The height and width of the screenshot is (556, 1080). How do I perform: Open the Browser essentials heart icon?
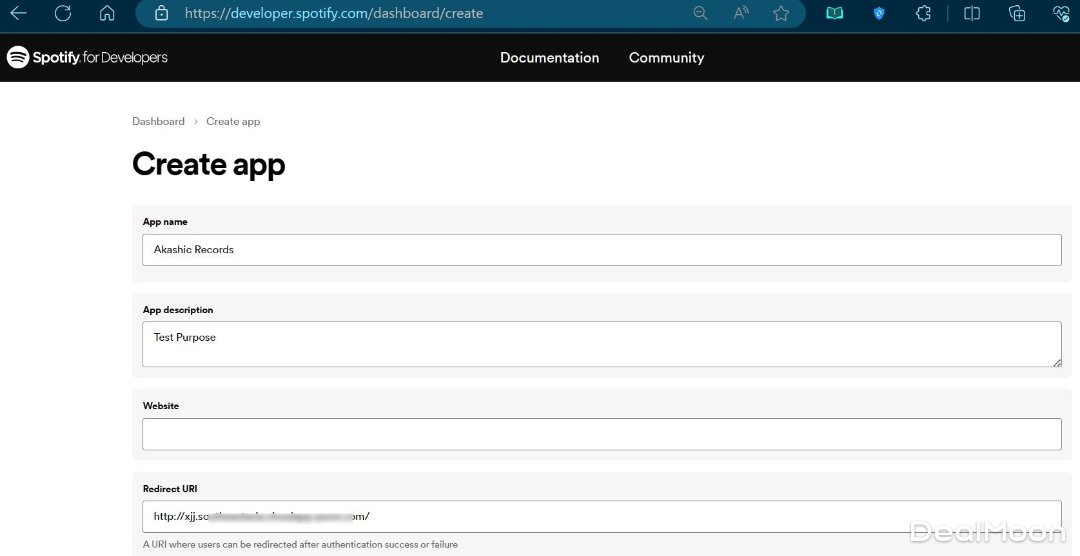(1061, 13)
